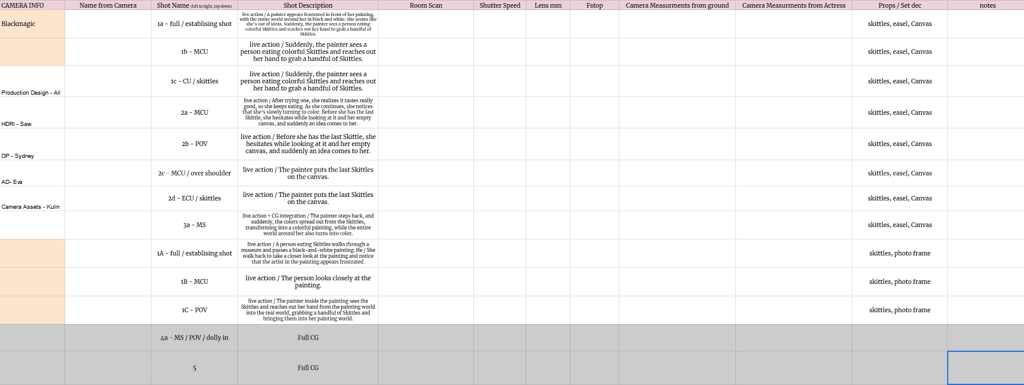Click the Shutter Speed column header
This screenshot has height=385, width=1024.
pyautogui.click(x=500, y=5)
